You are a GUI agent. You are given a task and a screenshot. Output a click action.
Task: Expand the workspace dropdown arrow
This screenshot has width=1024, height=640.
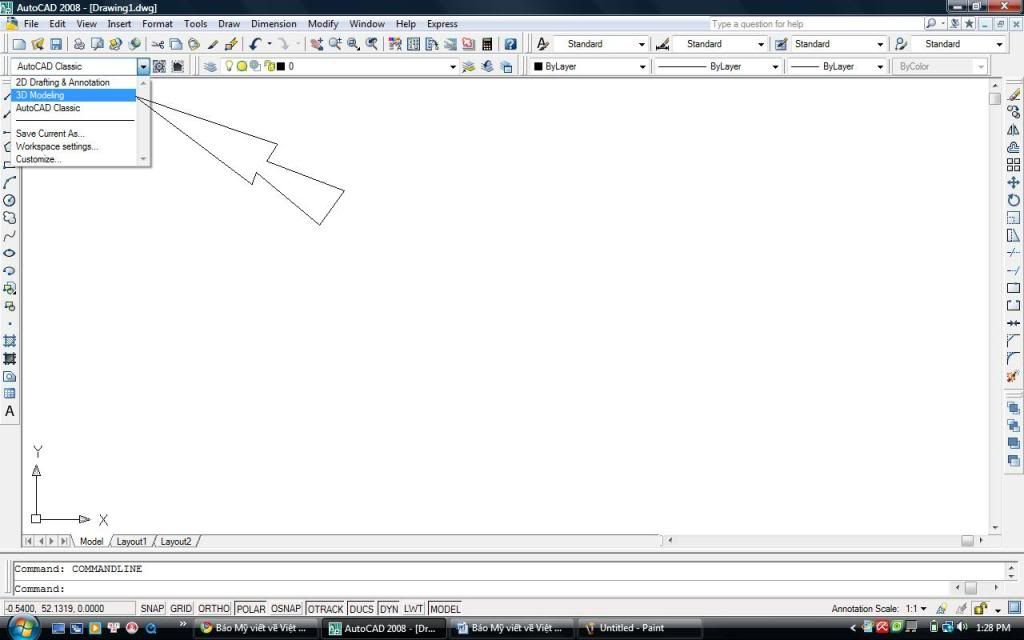(143, 66)
